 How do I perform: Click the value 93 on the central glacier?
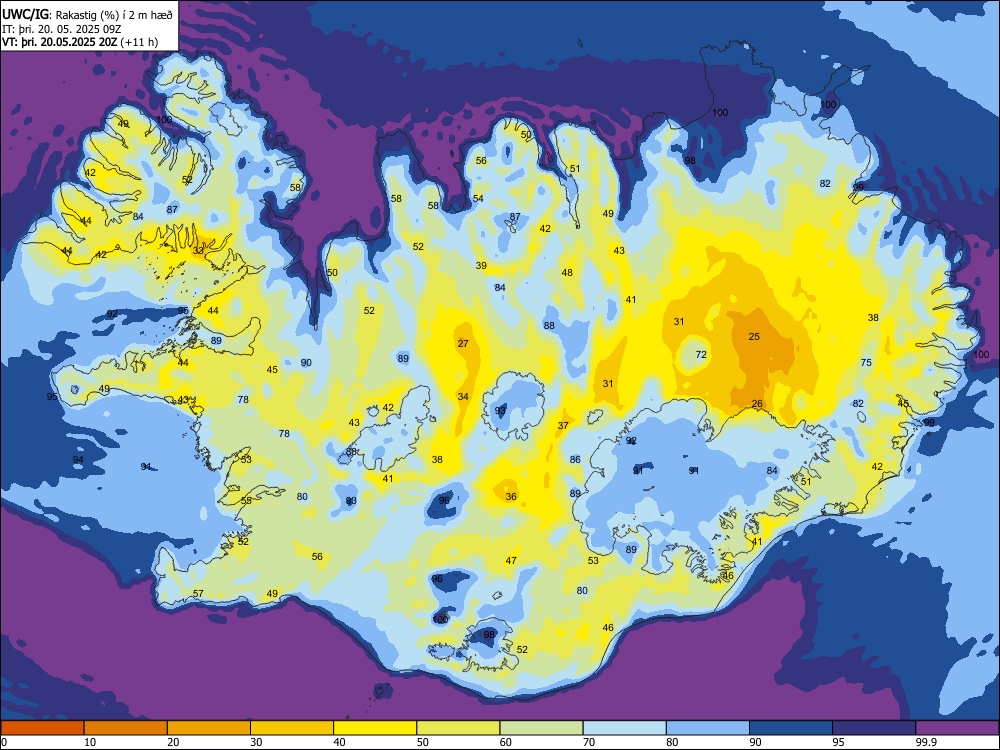point(500,411)
